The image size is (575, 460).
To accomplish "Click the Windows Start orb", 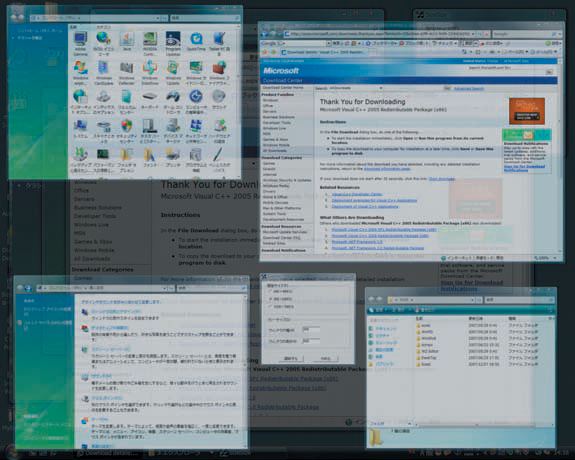I will 12,452.
